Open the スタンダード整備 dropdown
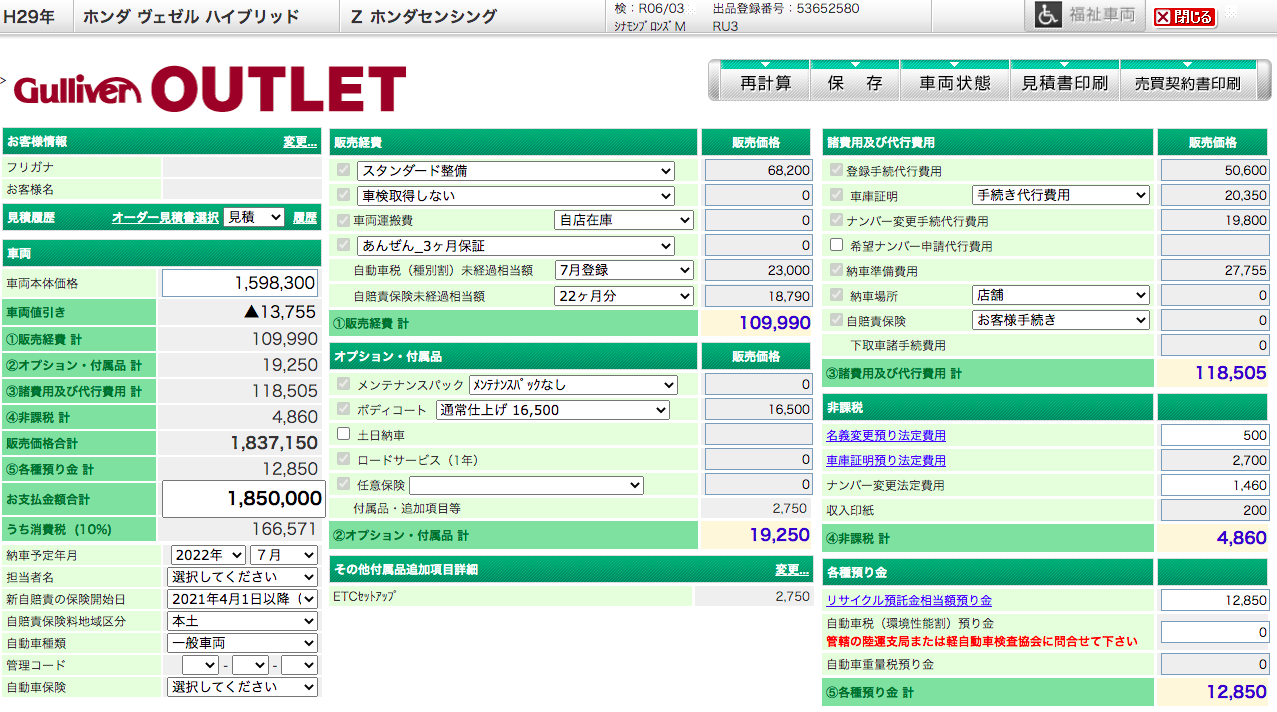Screen dimensions: 1277x712 tap(516, 171)
